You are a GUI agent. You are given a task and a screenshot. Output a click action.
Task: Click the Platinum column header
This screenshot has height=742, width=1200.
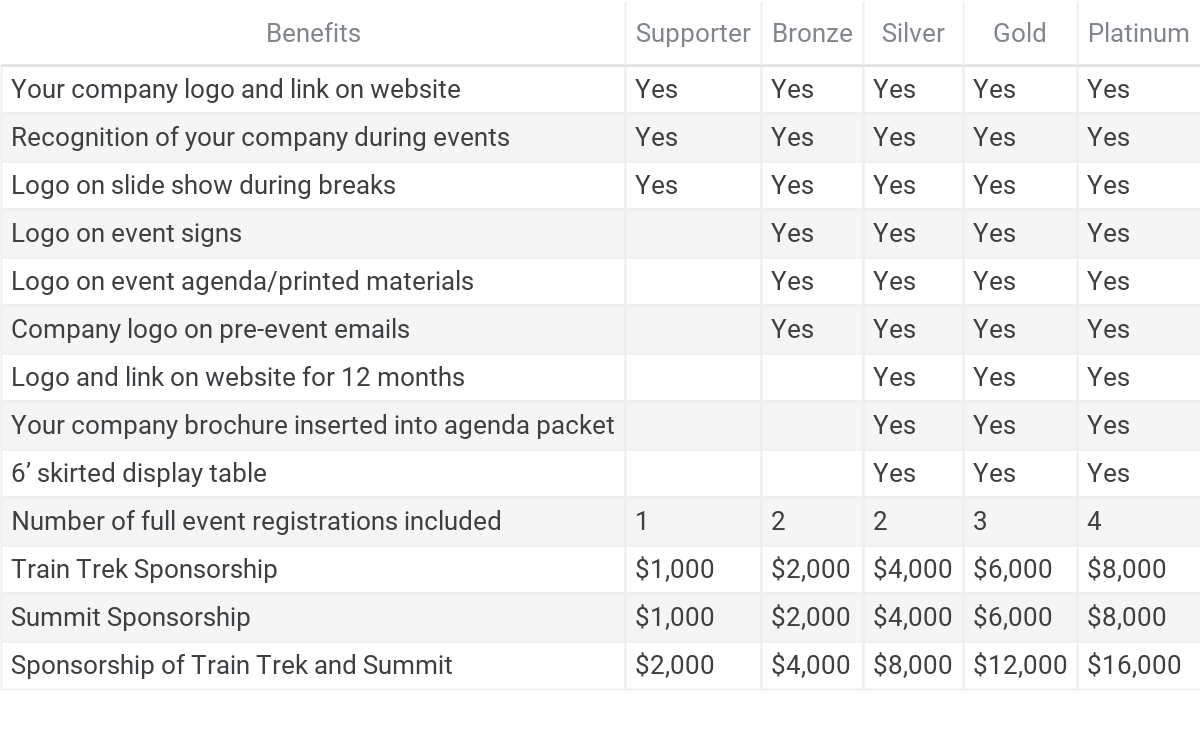(1138, 33)
